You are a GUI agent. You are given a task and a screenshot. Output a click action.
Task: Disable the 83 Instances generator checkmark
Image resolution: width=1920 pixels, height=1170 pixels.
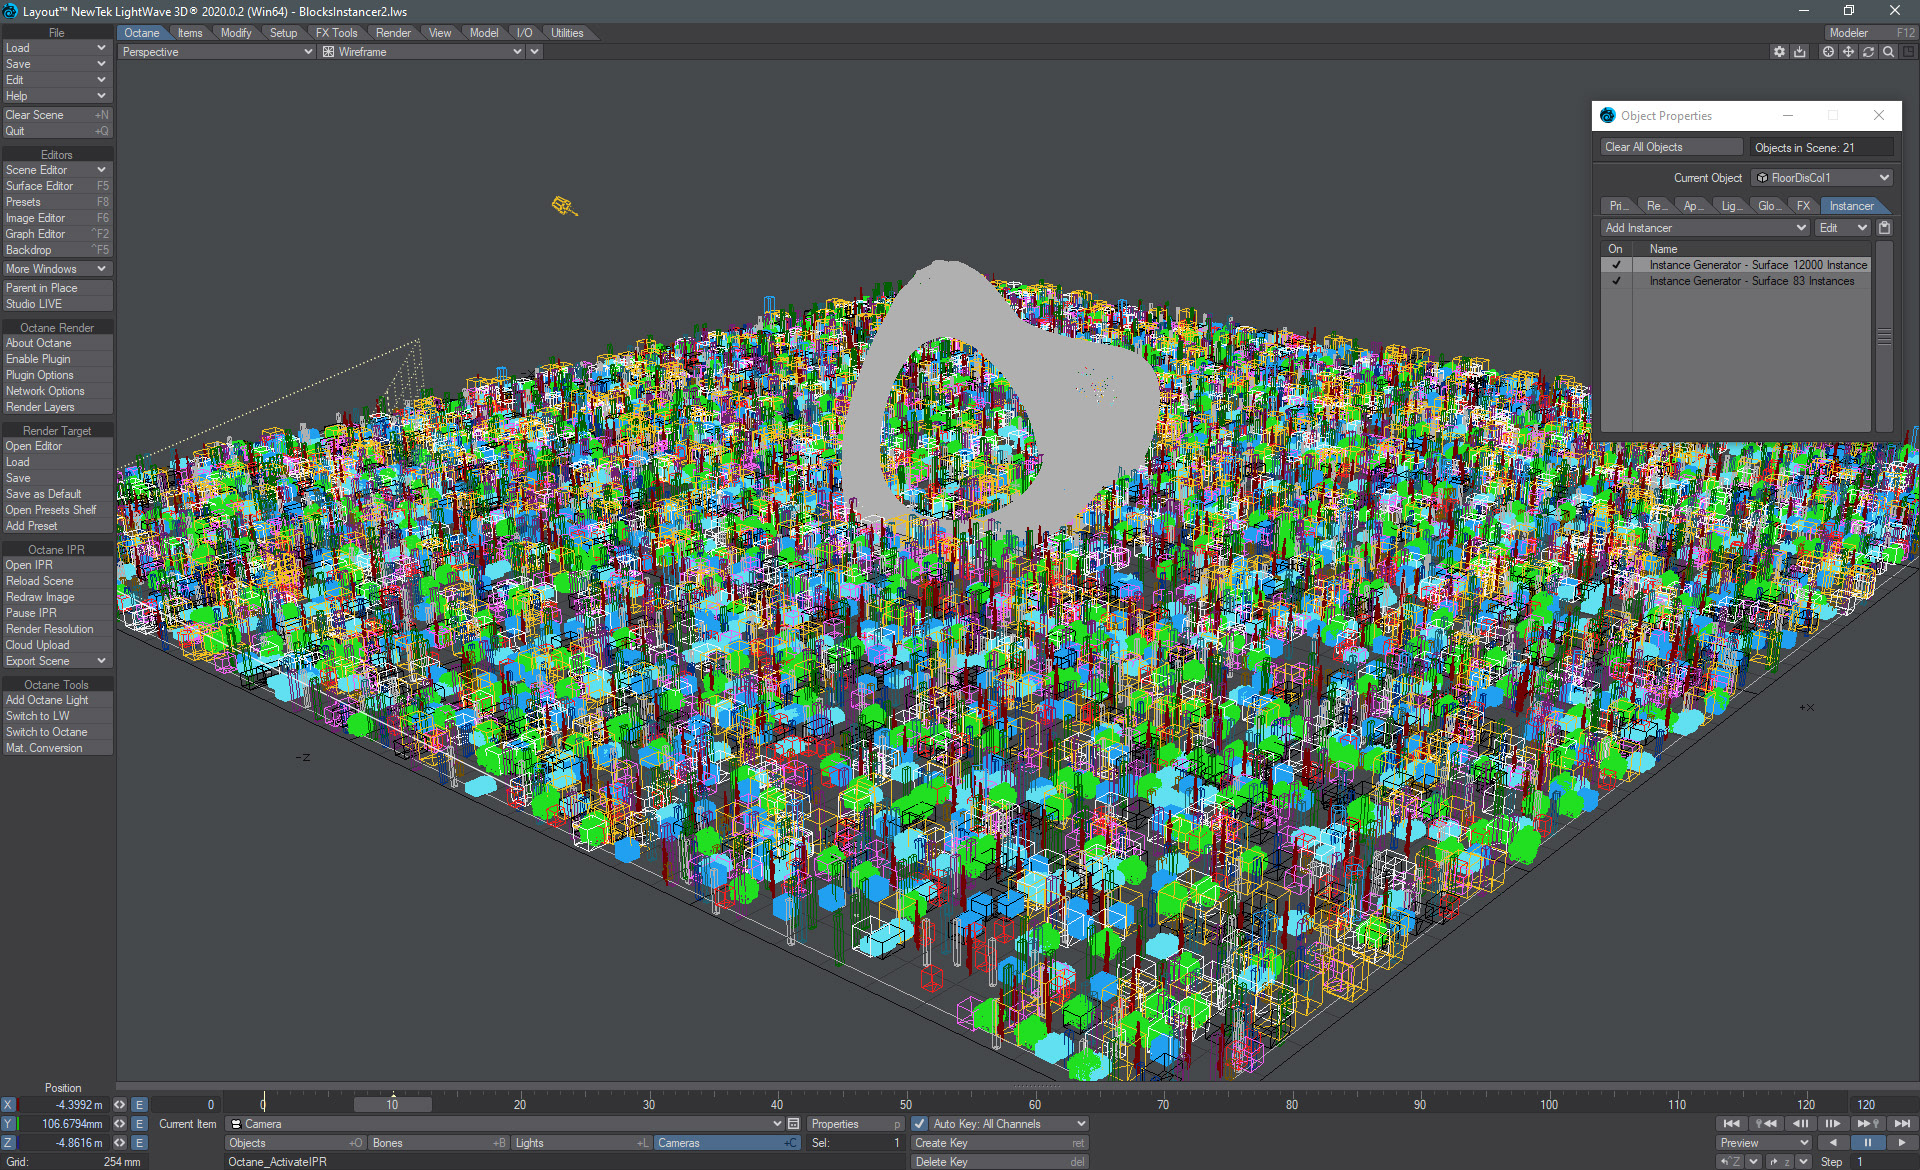pos(1616,281)
